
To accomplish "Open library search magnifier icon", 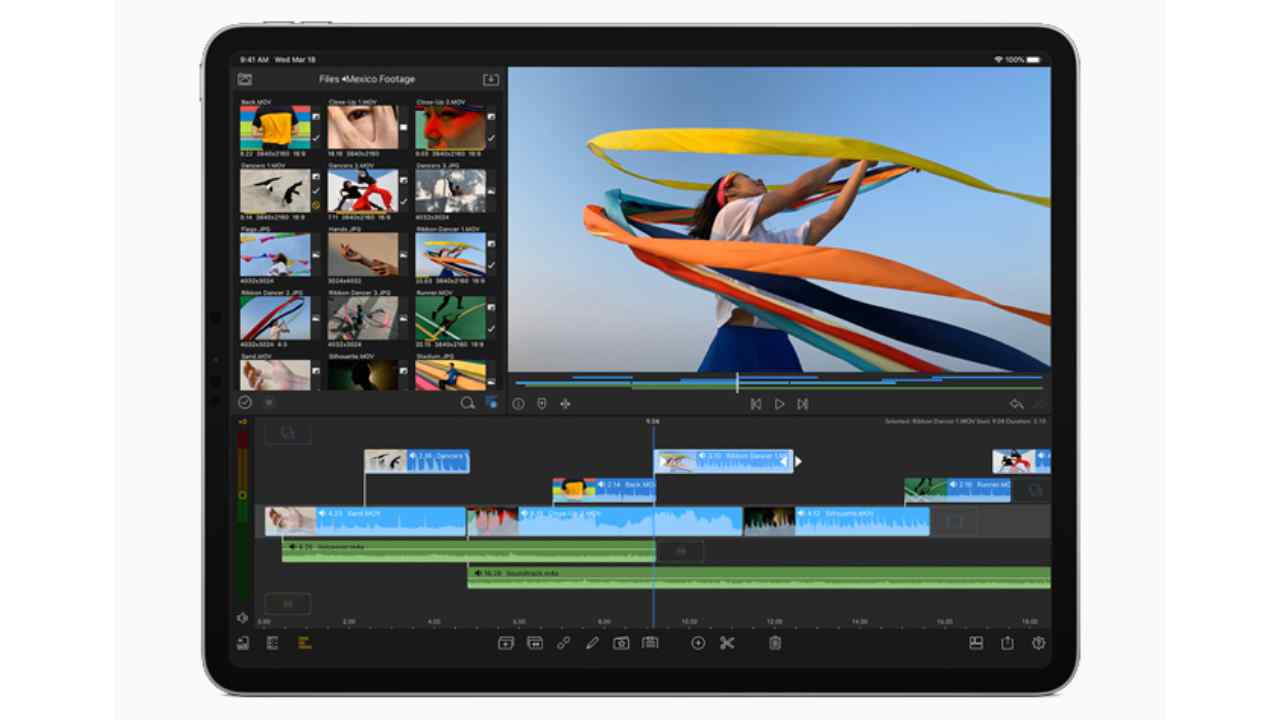I will tap(467, 403).
